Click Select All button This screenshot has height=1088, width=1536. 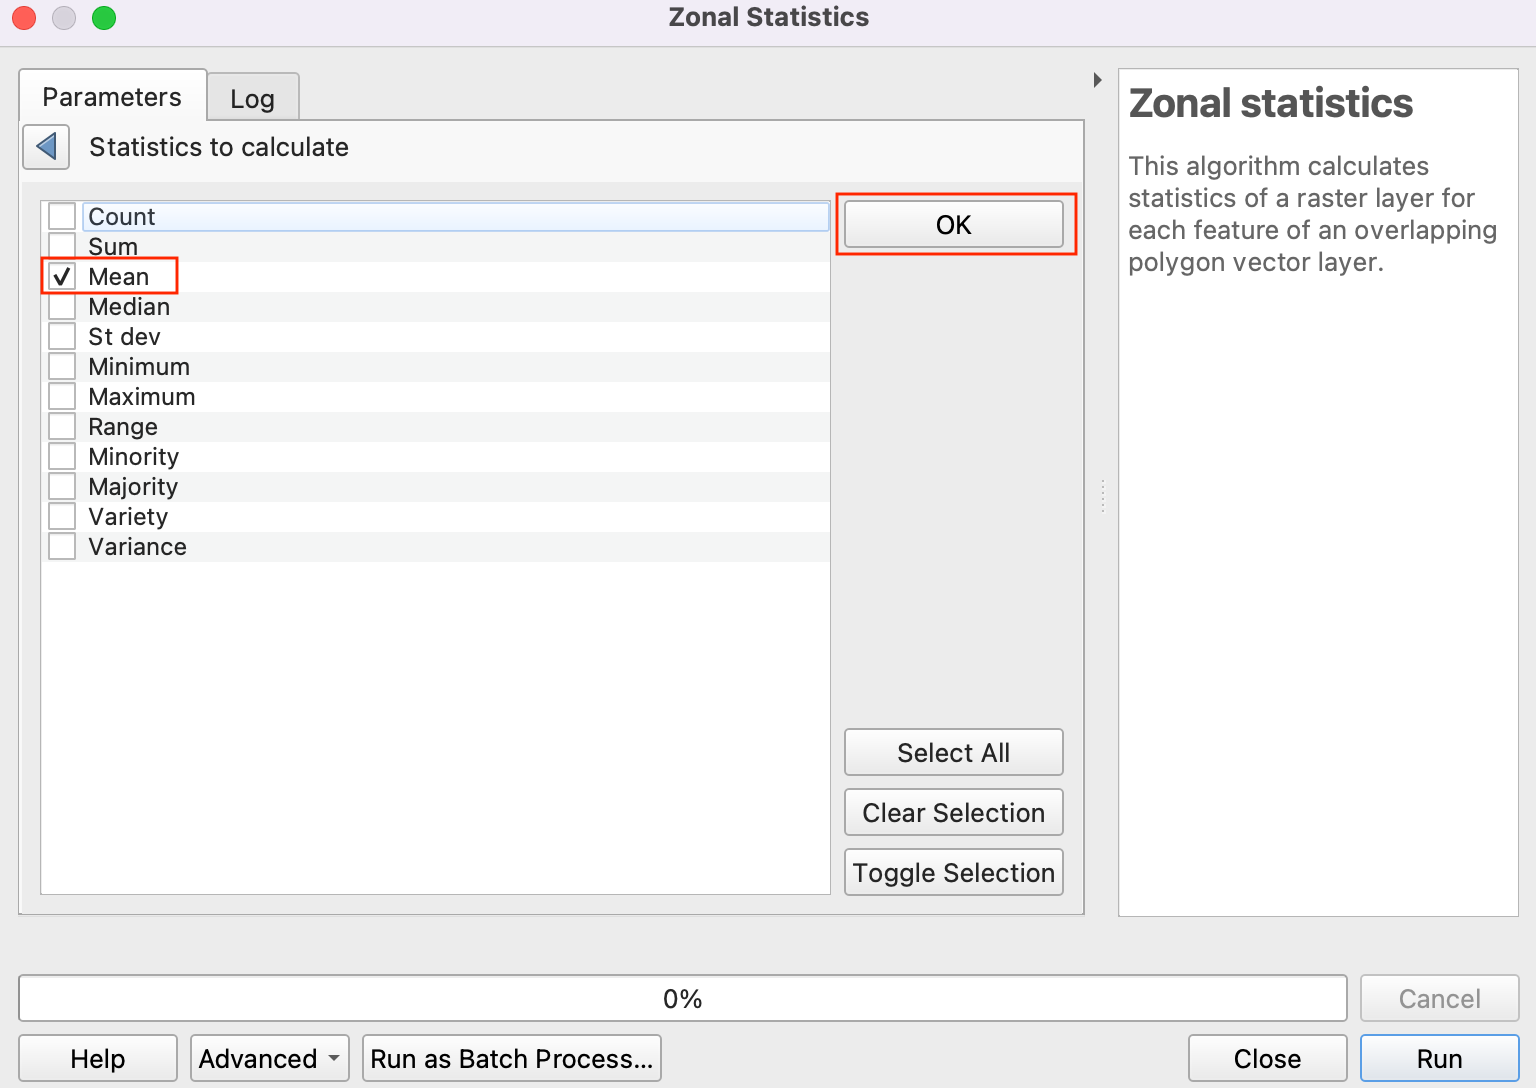[x=953, y=752]
